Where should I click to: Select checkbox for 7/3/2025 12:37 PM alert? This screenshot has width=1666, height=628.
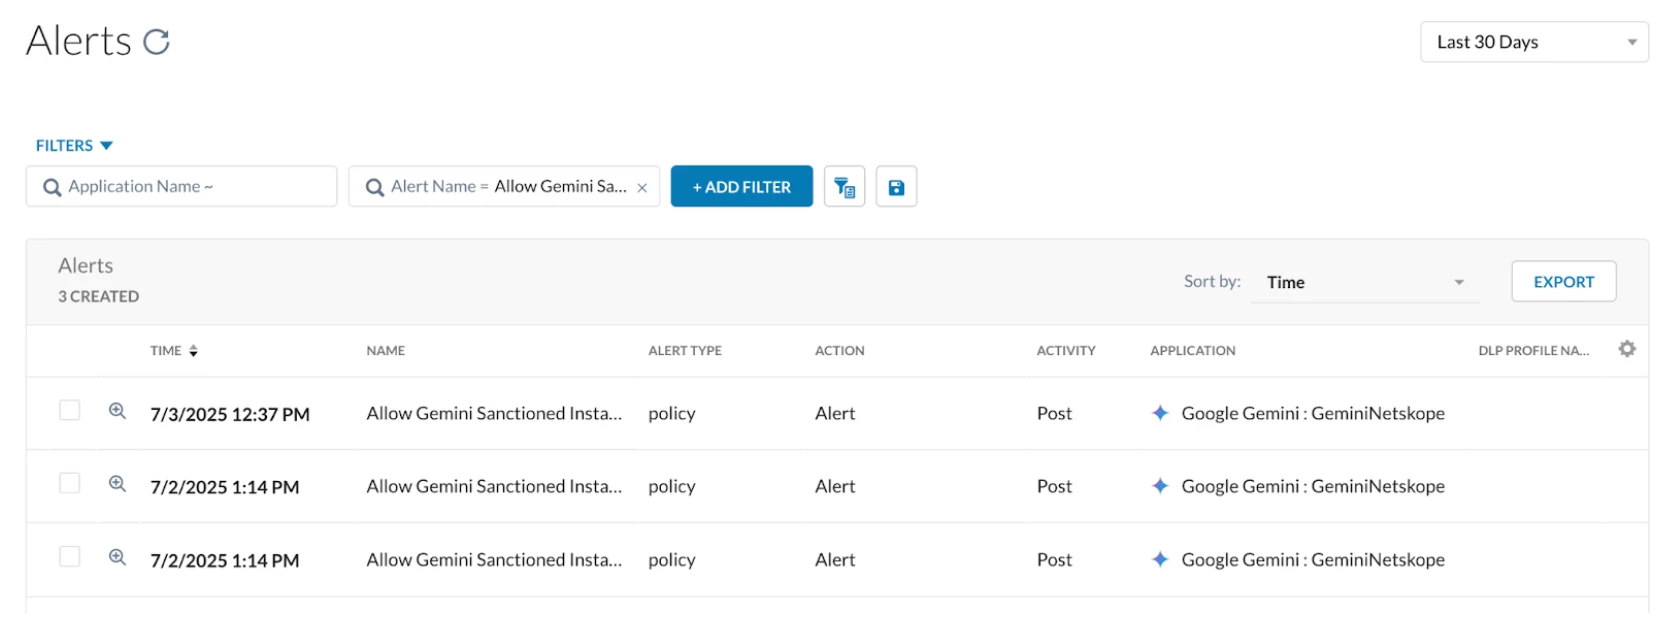click(x=69, y=410)
